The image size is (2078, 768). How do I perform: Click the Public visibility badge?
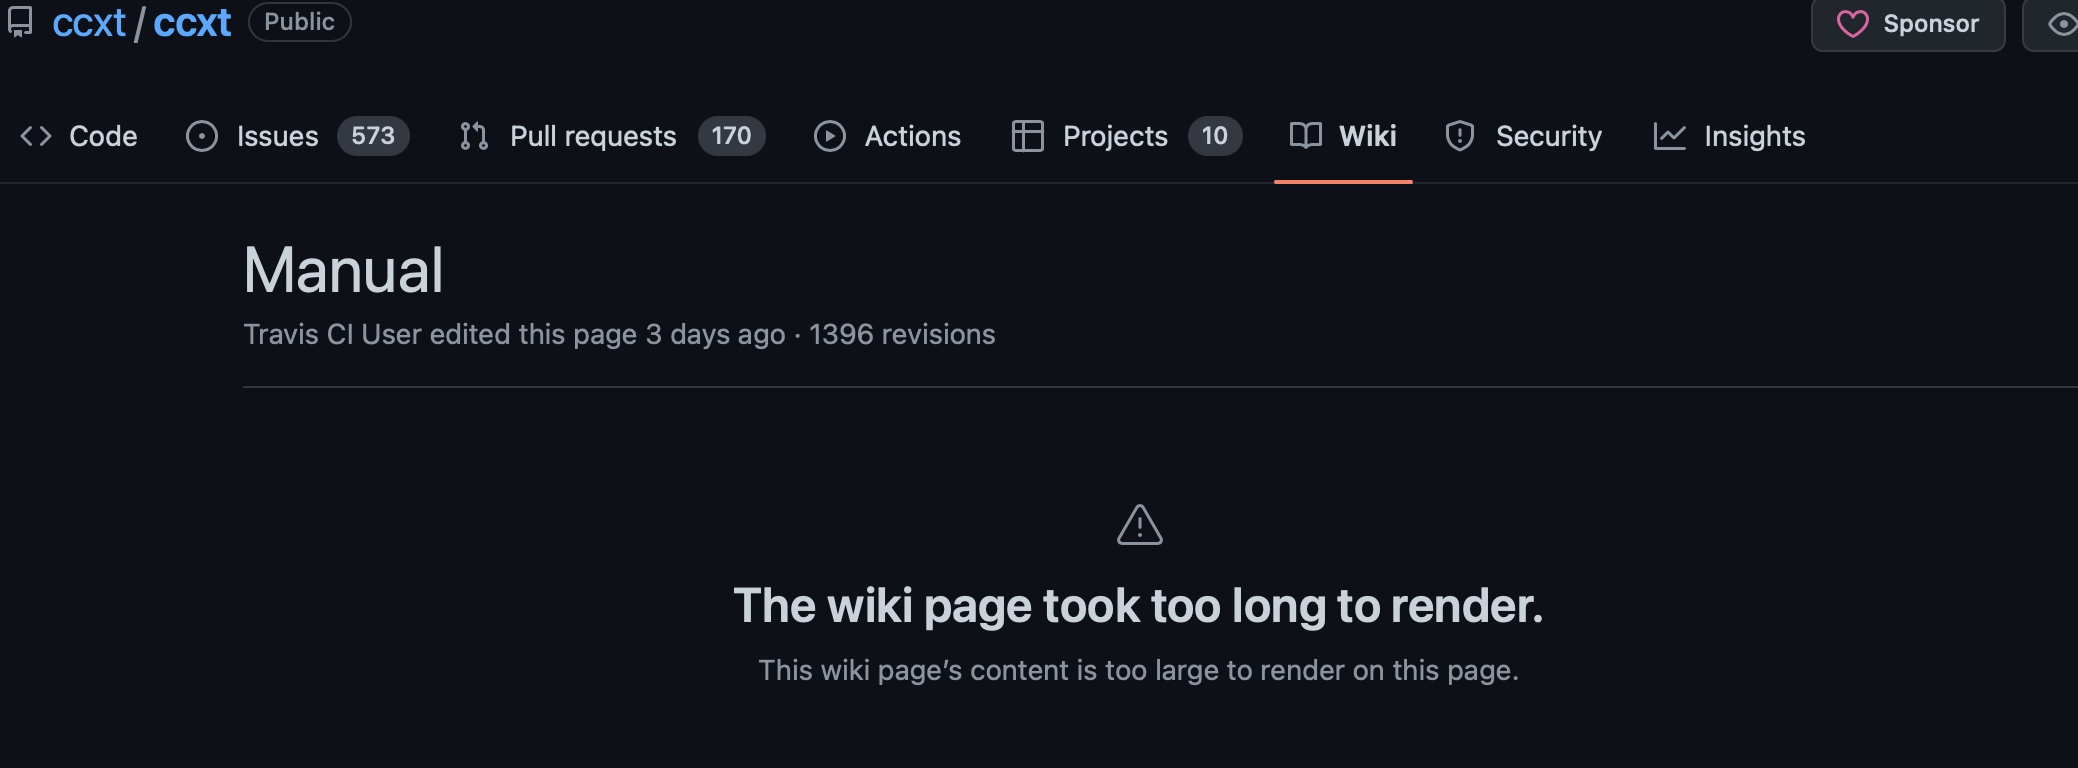click(299, 21)
